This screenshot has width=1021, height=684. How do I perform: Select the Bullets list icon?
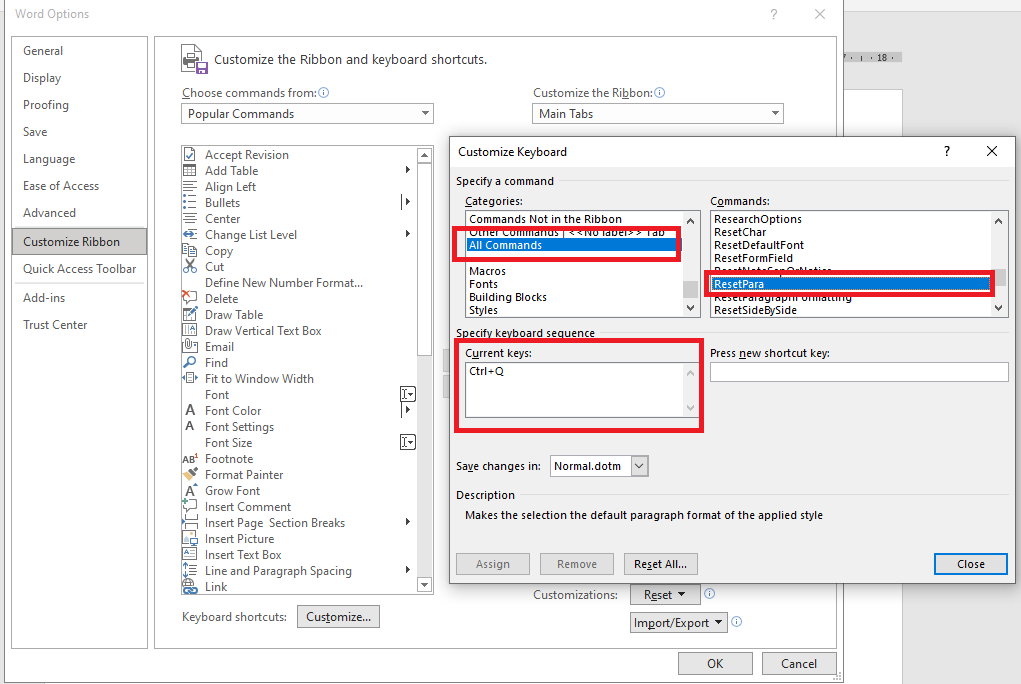pyautogui.click(x=189, y=203)
